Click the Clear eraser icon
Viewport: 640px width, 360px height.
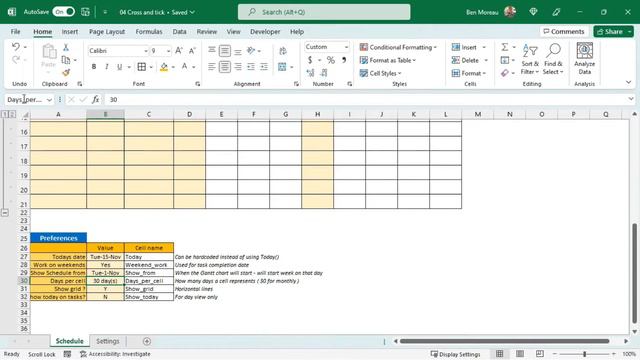(x=505, y=73)
